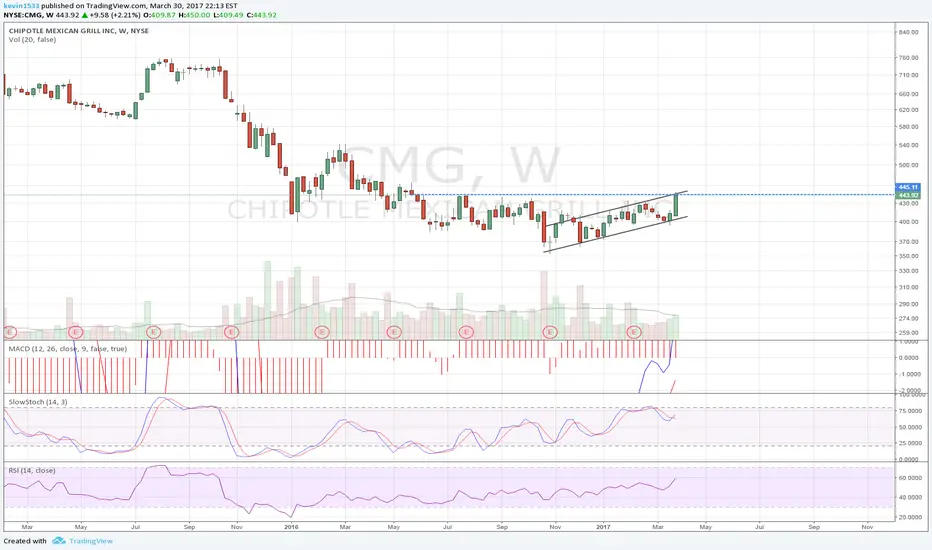The image size is (932, 550).
Task: Click the 500.00 price axis label
Action: (x=909, y=165)
